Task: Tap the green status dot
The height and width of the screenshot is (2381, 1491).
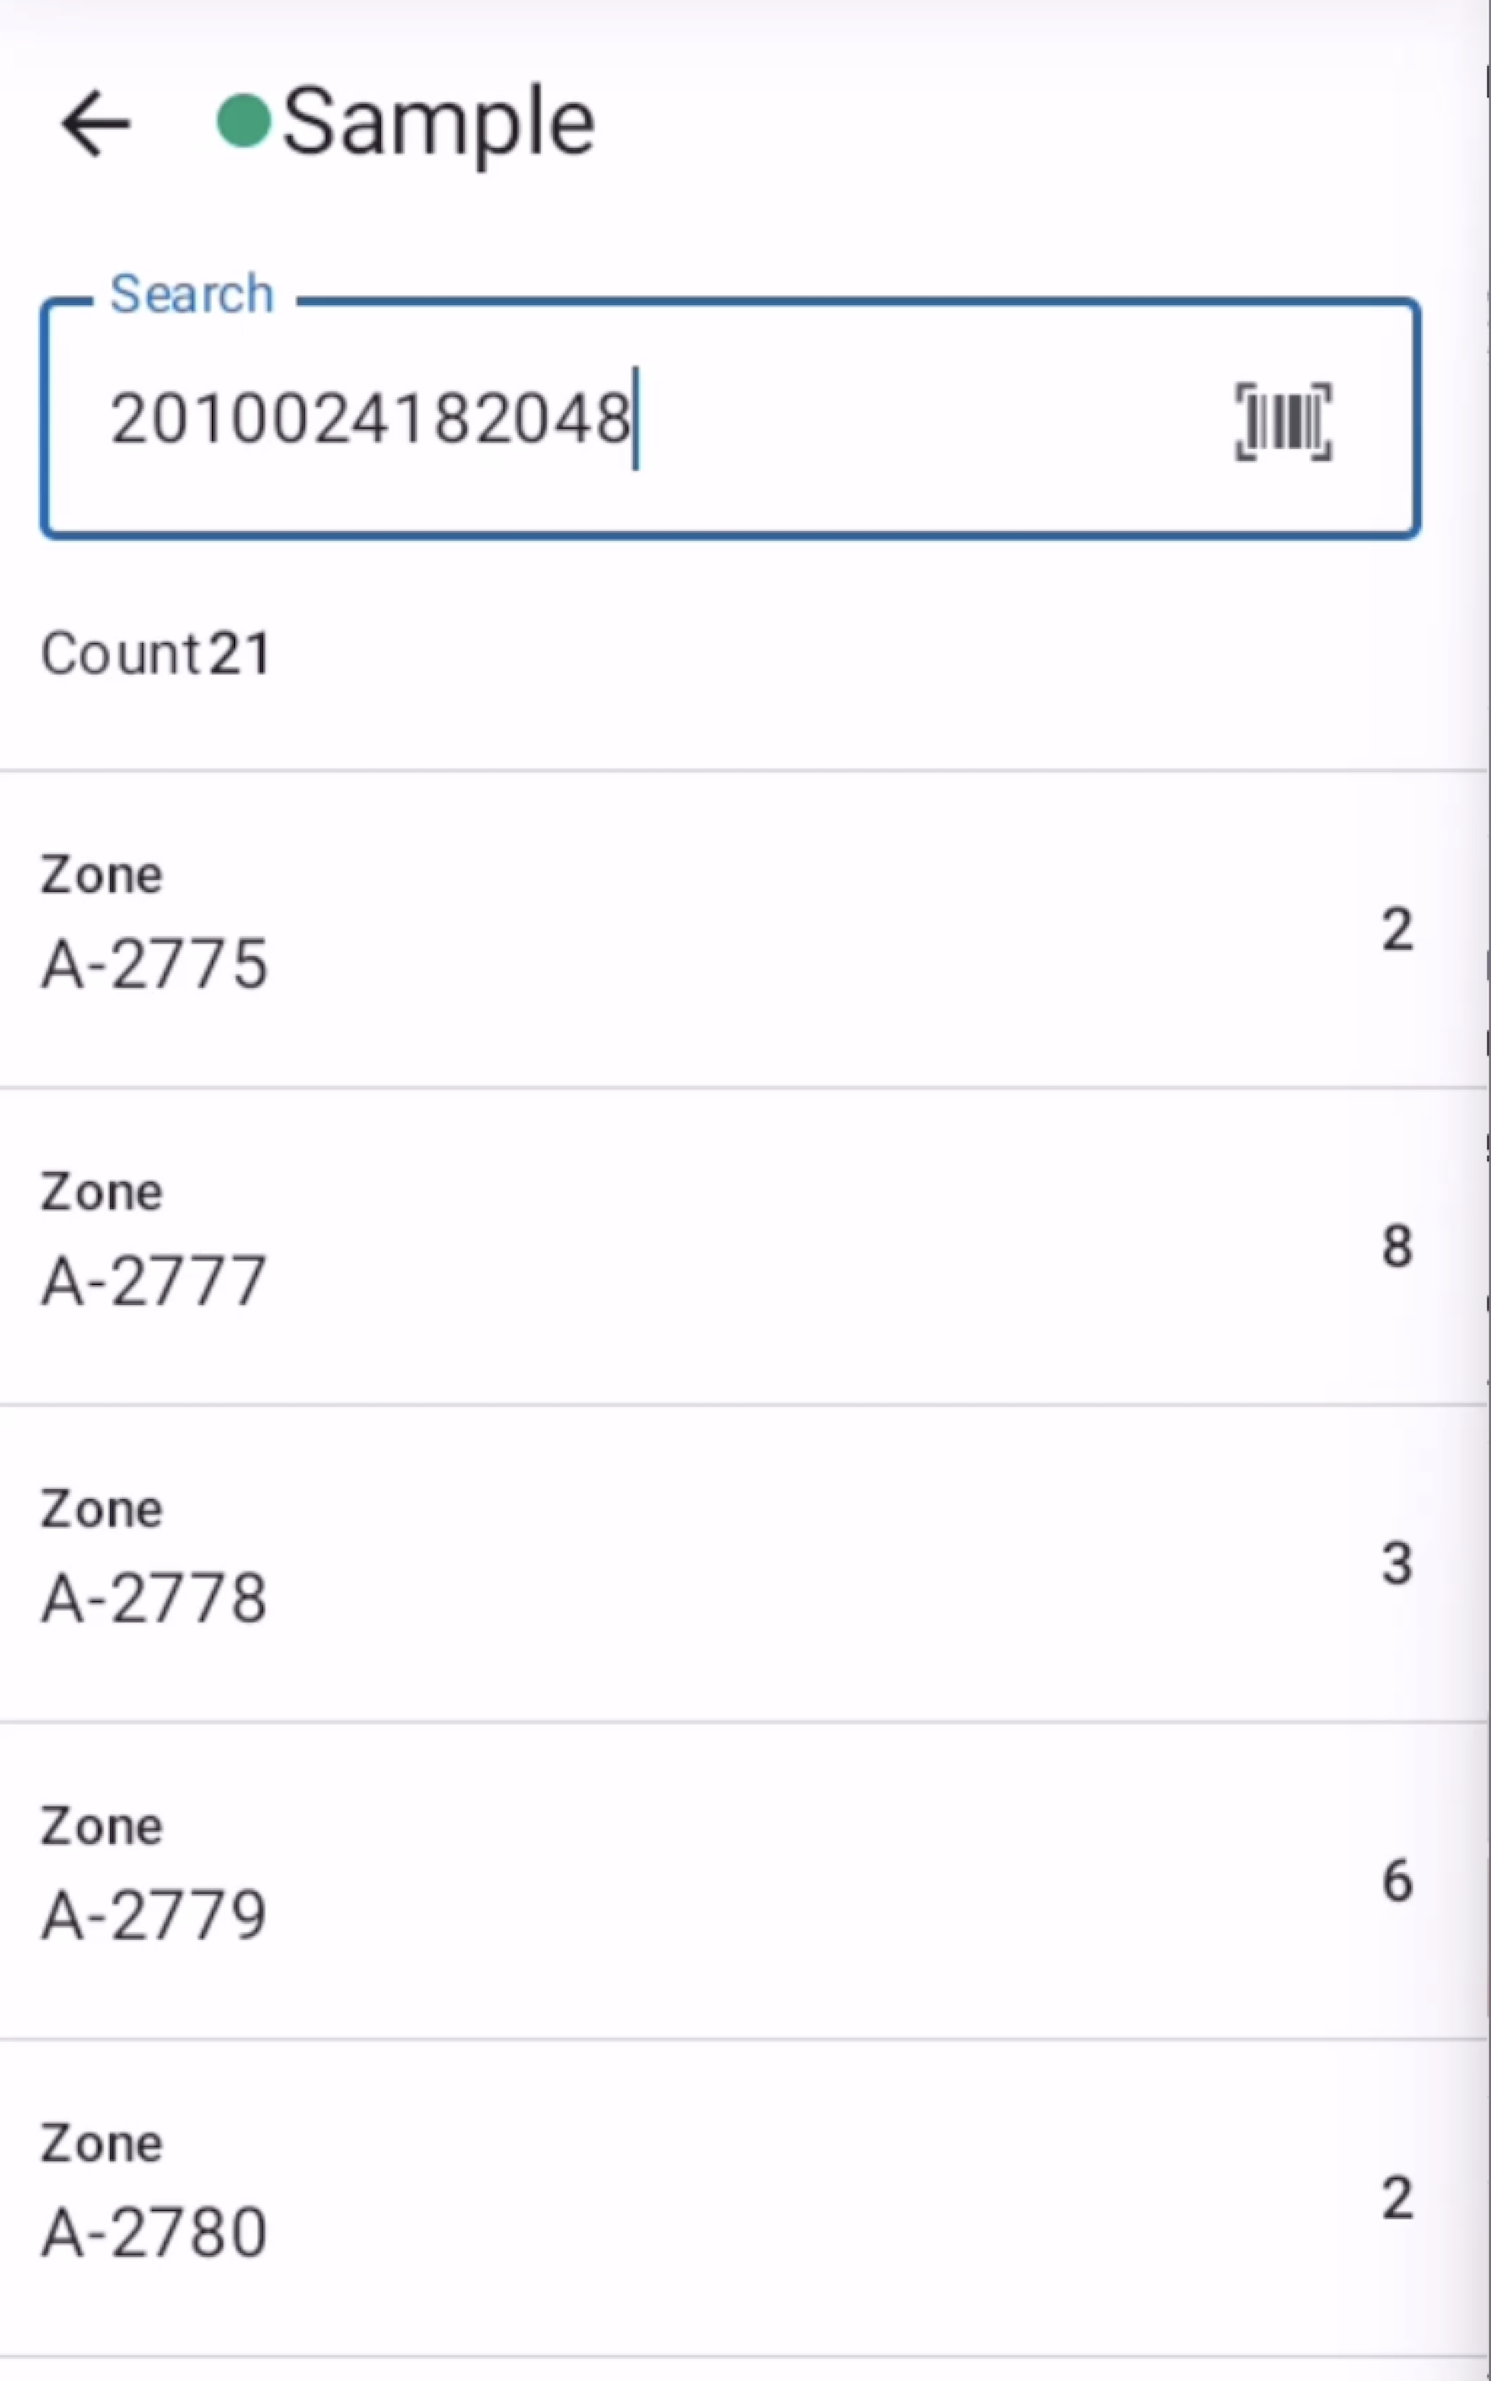Action: pos(243,121)
